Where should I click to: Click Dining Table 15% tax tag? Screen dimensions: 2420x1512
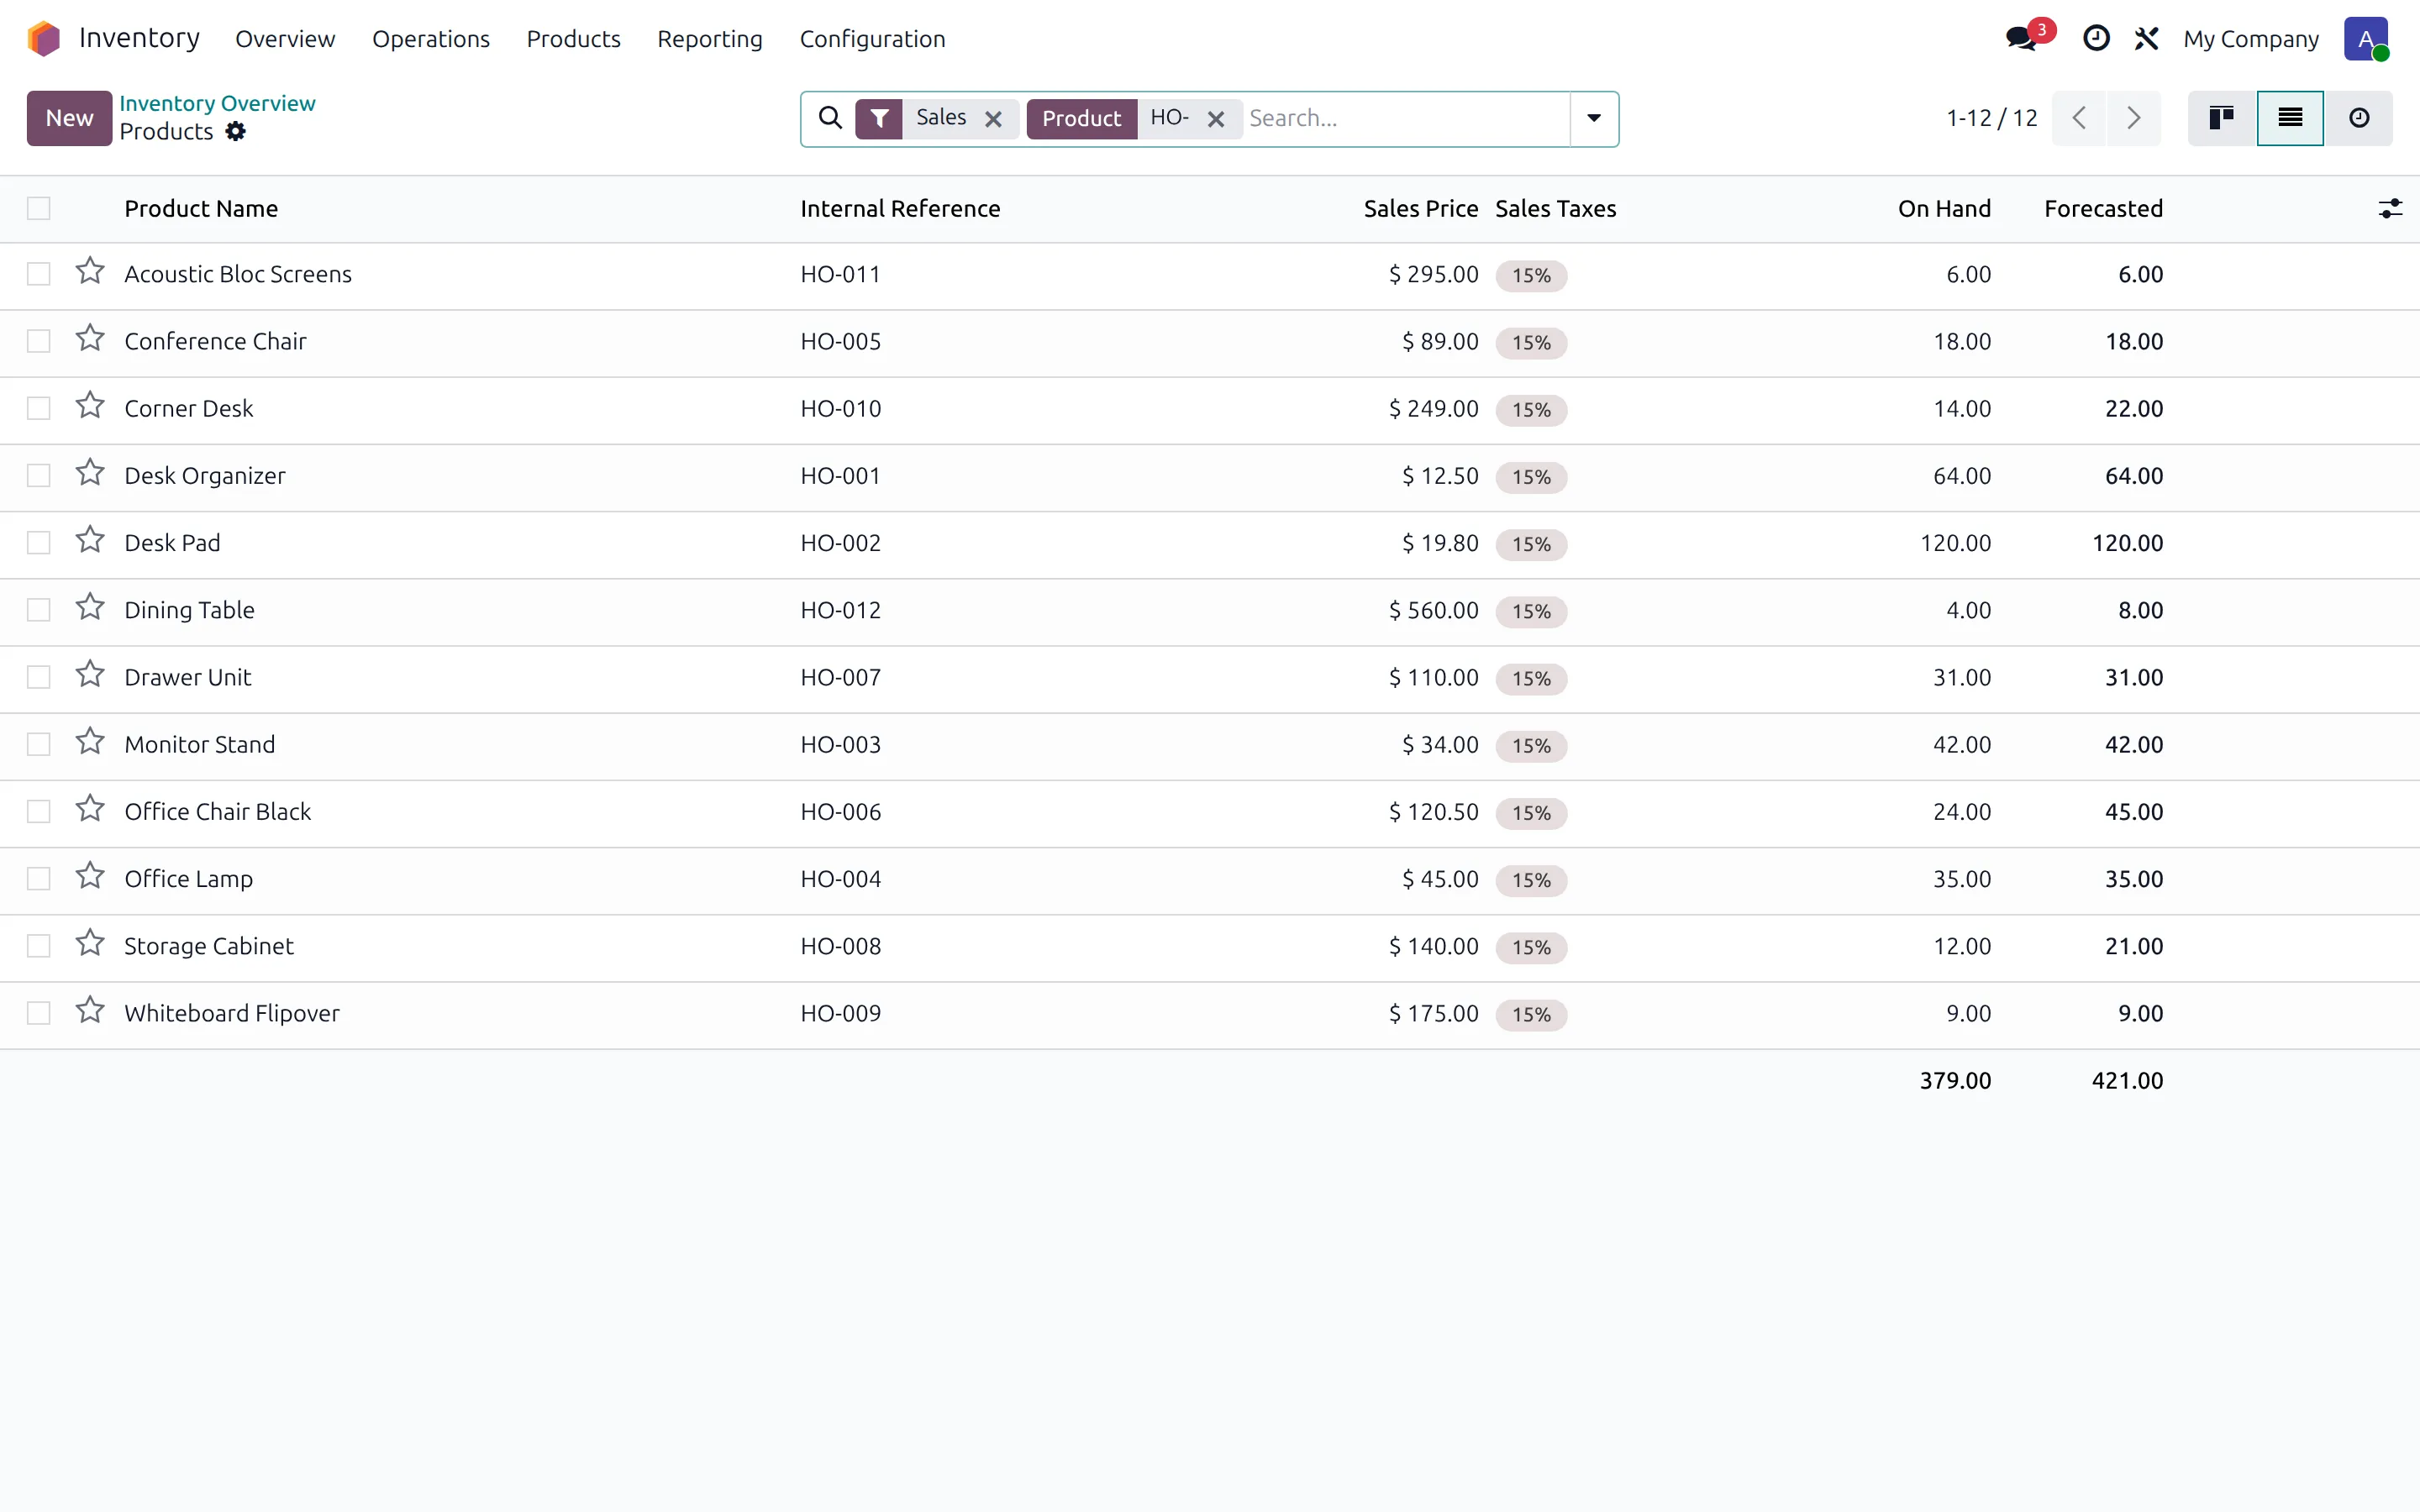pos(1531,611)
